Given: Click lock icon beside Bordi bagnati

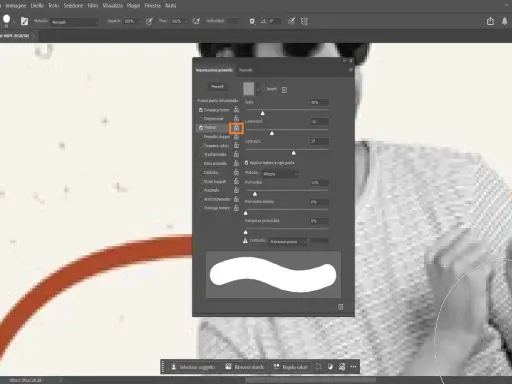Looking at the screenshot, I should [x=236, y=181].
